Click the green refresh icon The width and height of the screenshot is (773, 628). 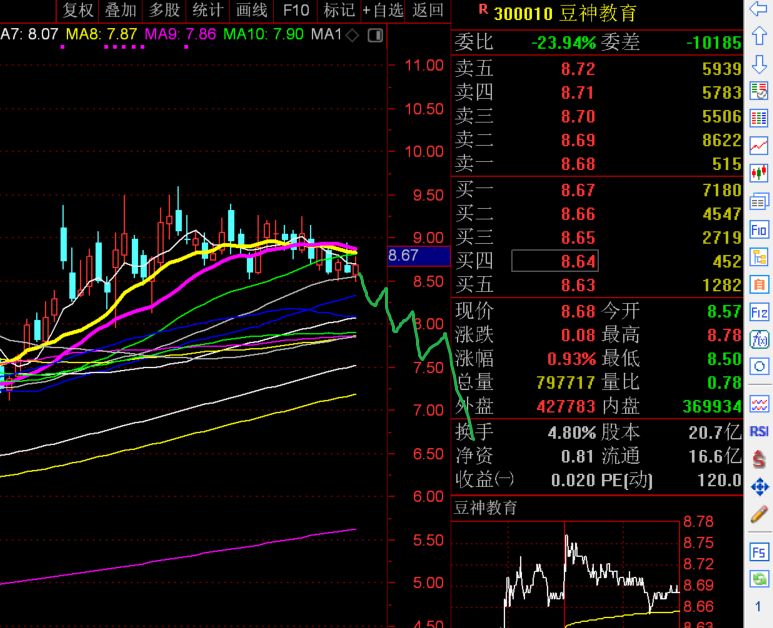759,579
